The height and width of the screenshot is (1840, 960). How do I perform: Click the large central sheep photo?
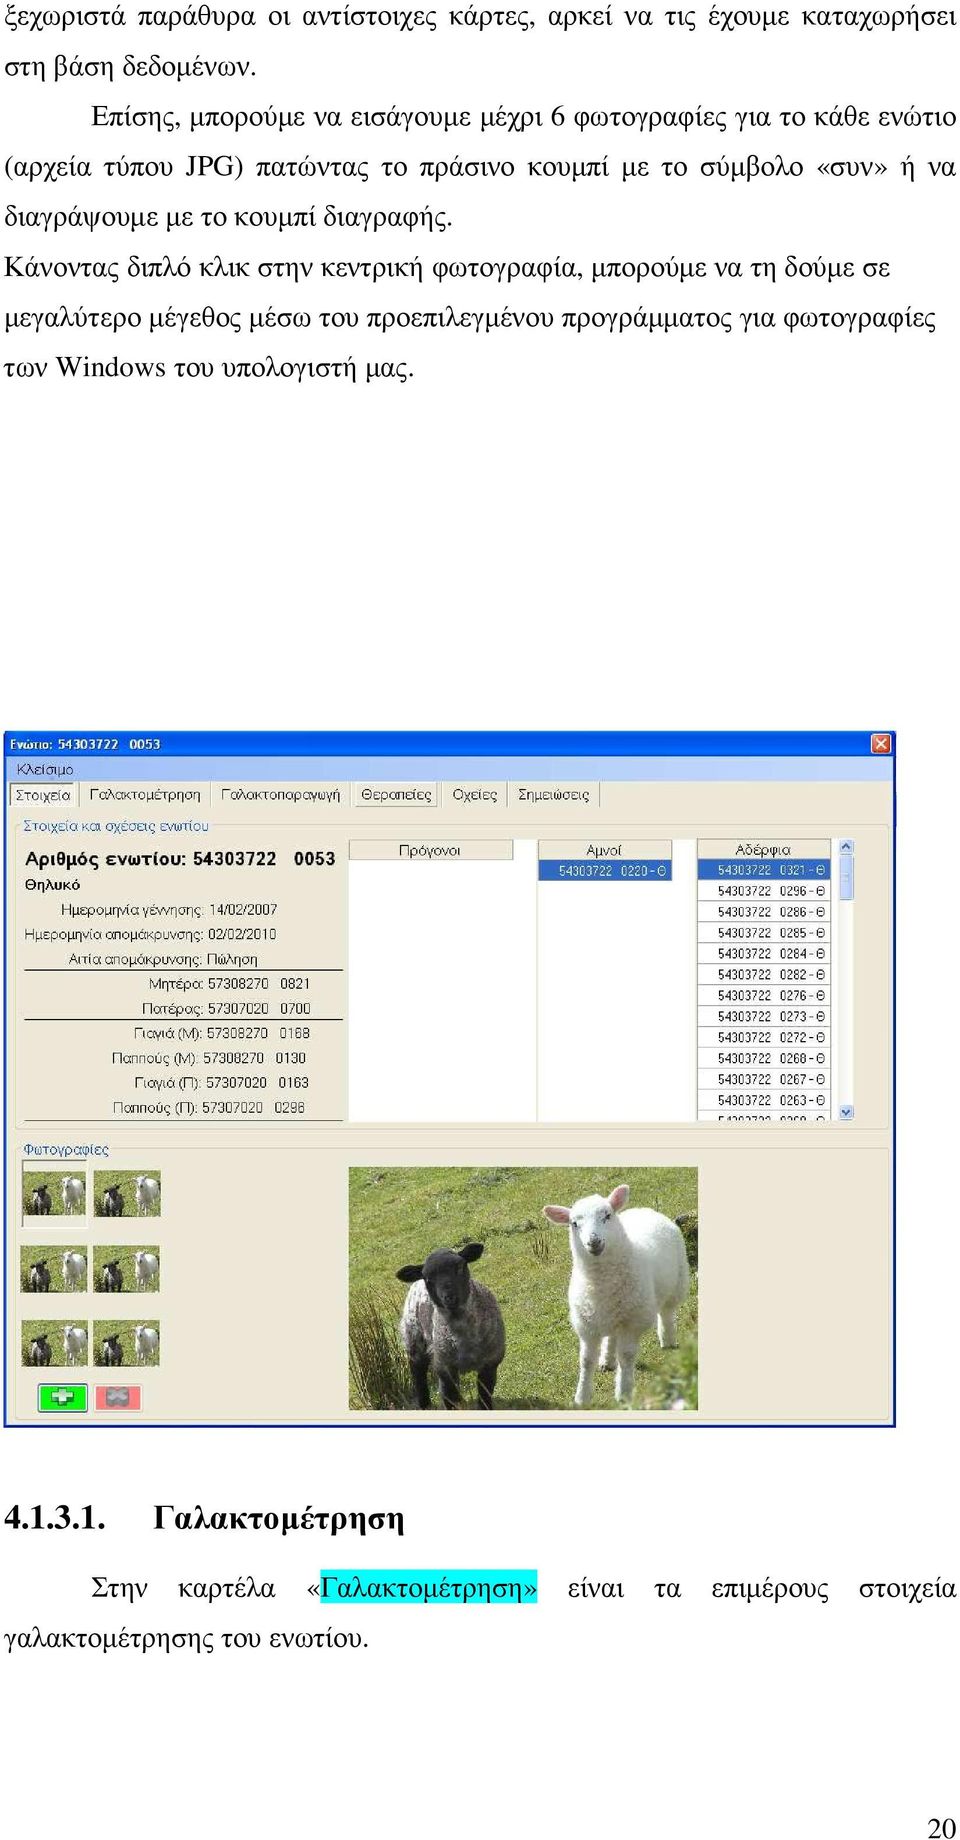click(523, 1288)
